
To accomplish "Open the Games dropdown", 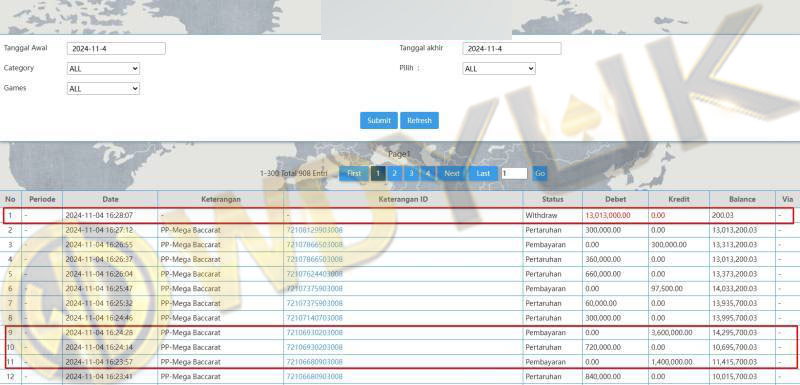I will pyautogui.click(x=103, y=89).
